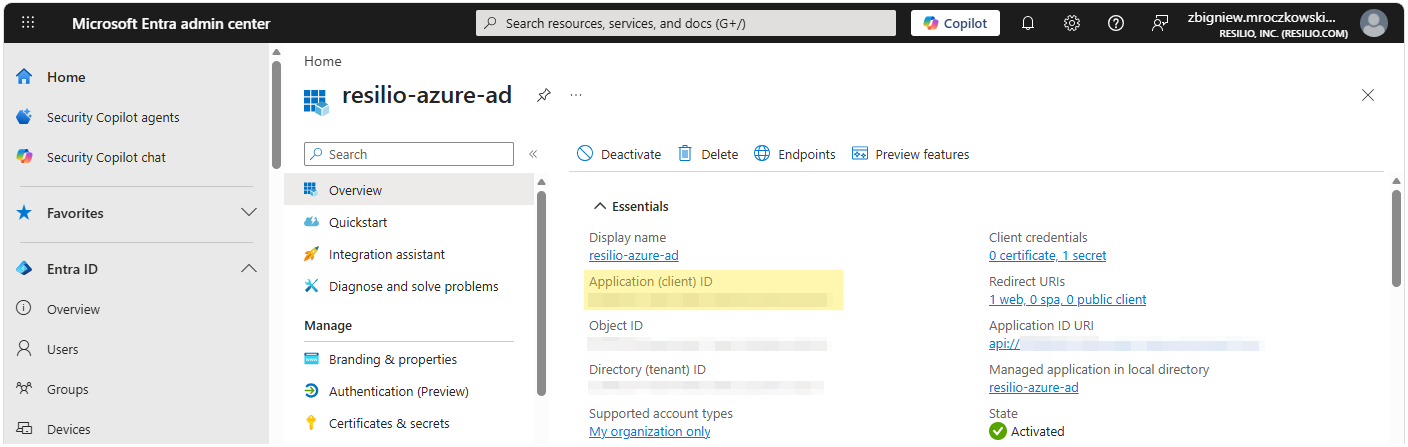Open the portal waffle menu icon
Screen dimensions: 1408x447
pos(28,23)
